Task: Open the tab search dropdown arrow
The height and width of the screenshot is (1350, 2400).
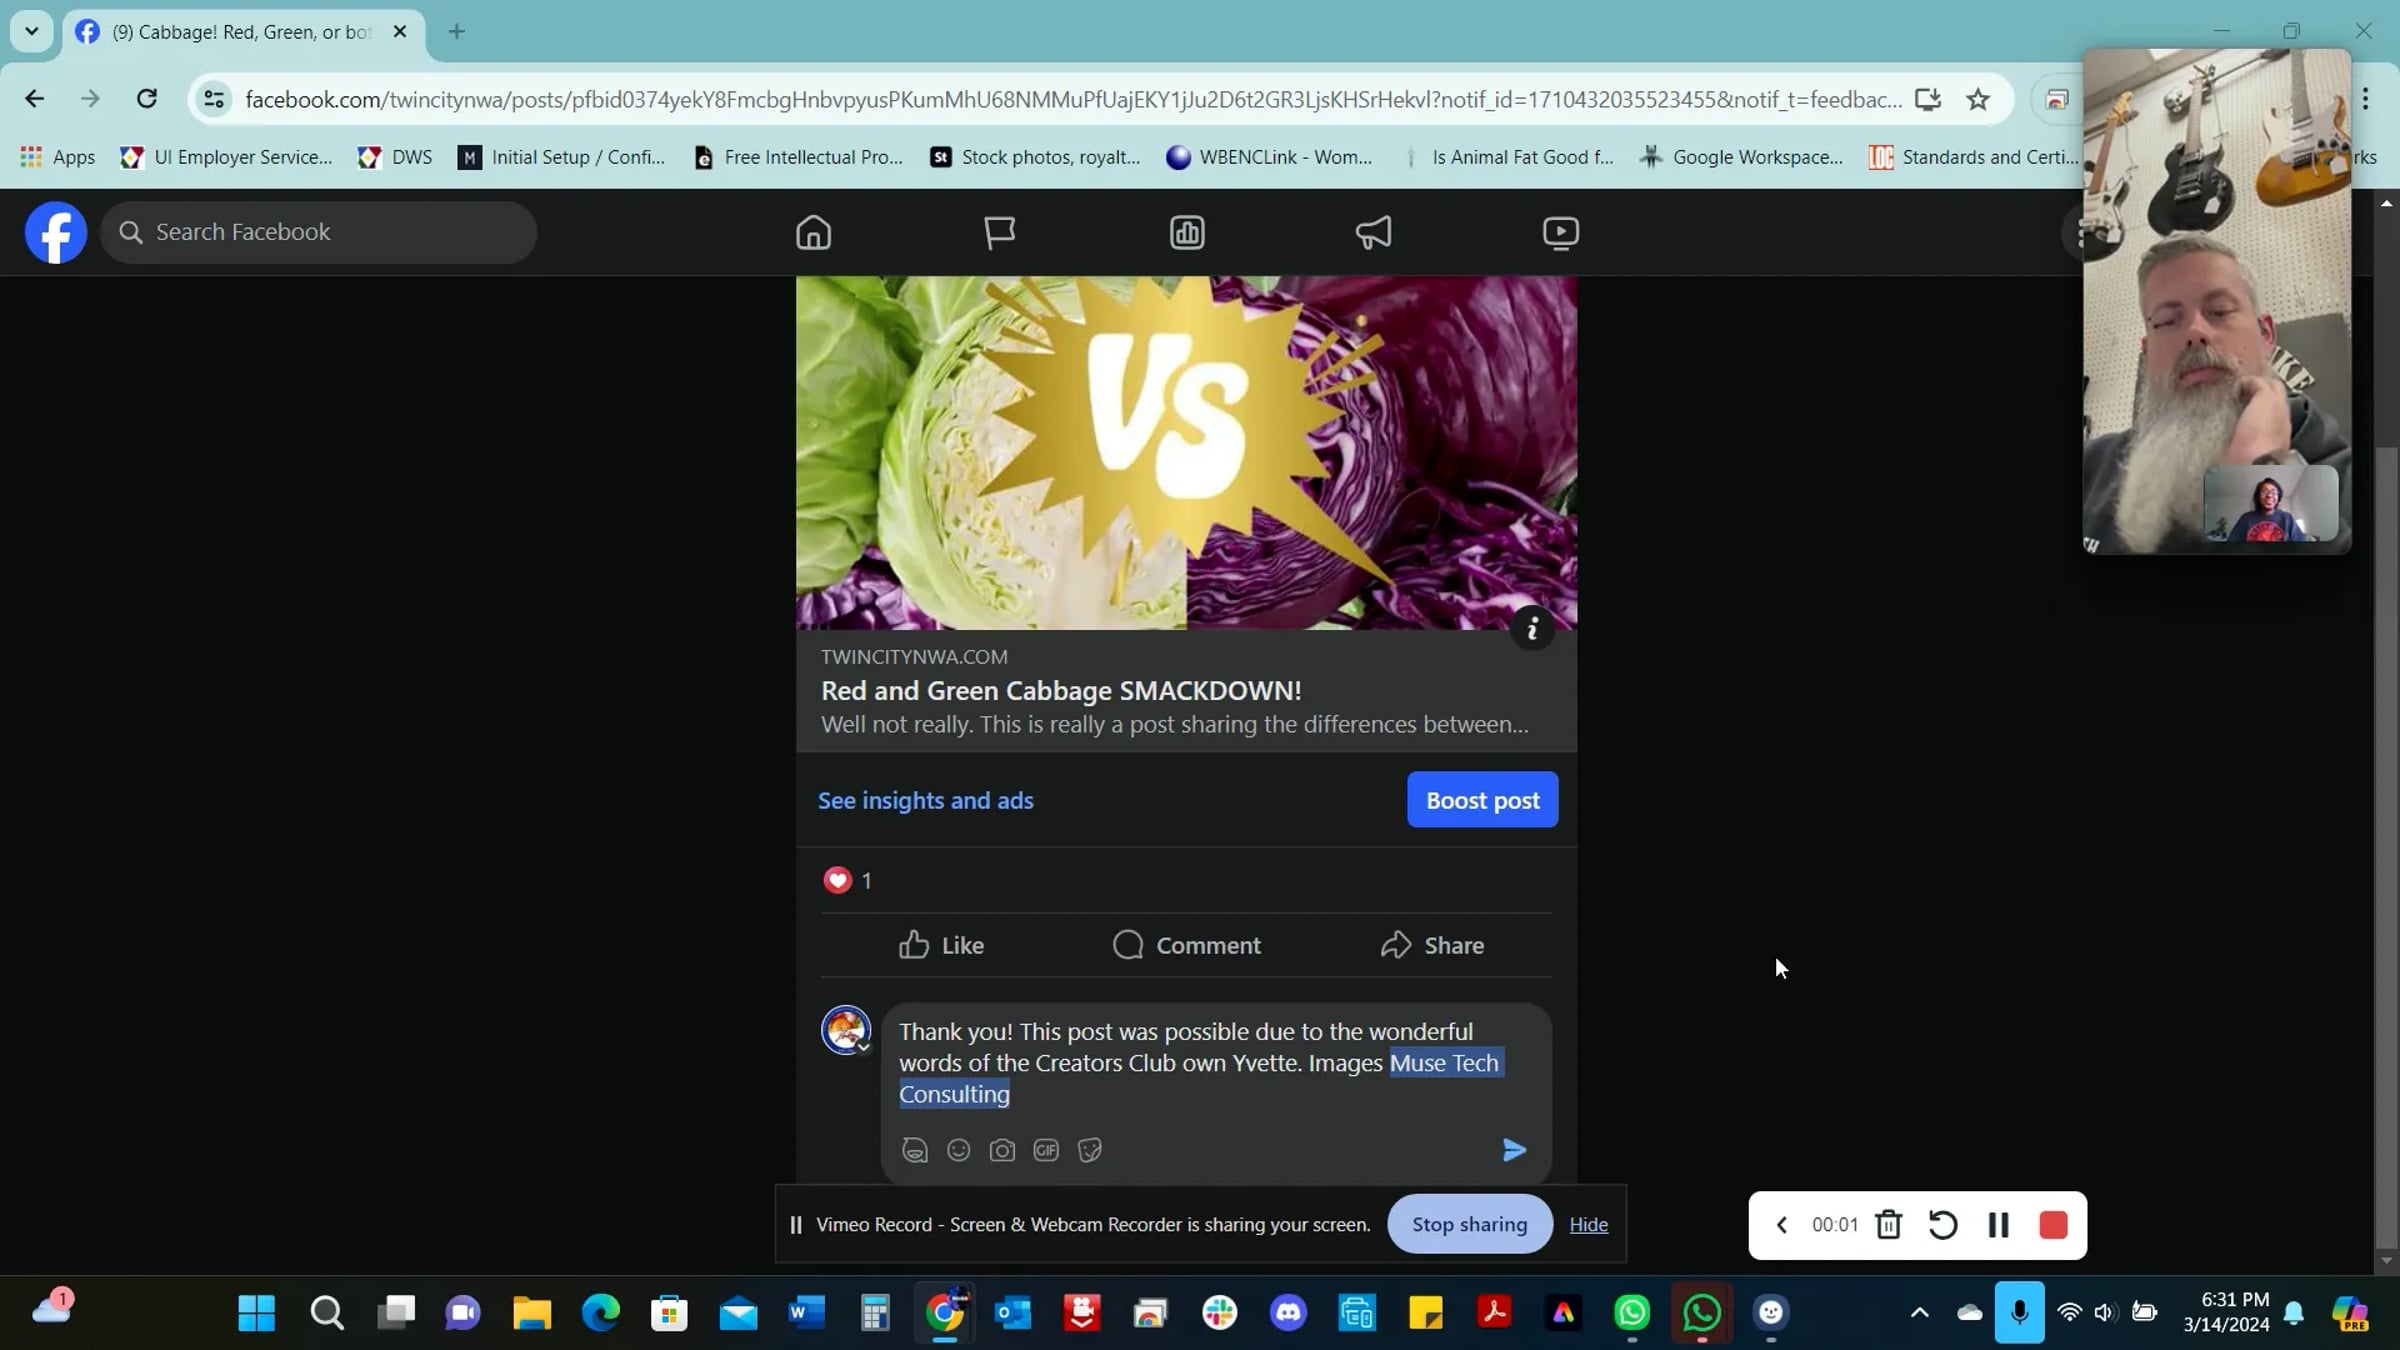Action: point(32,31)
